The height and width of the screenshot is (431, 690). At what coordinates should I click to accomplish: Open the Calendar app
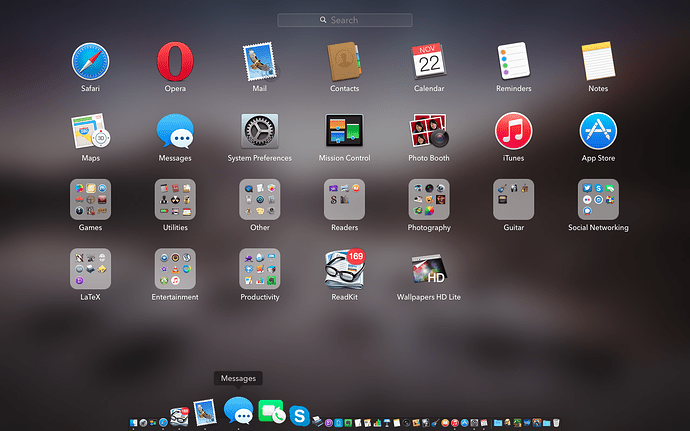(429, 62)
